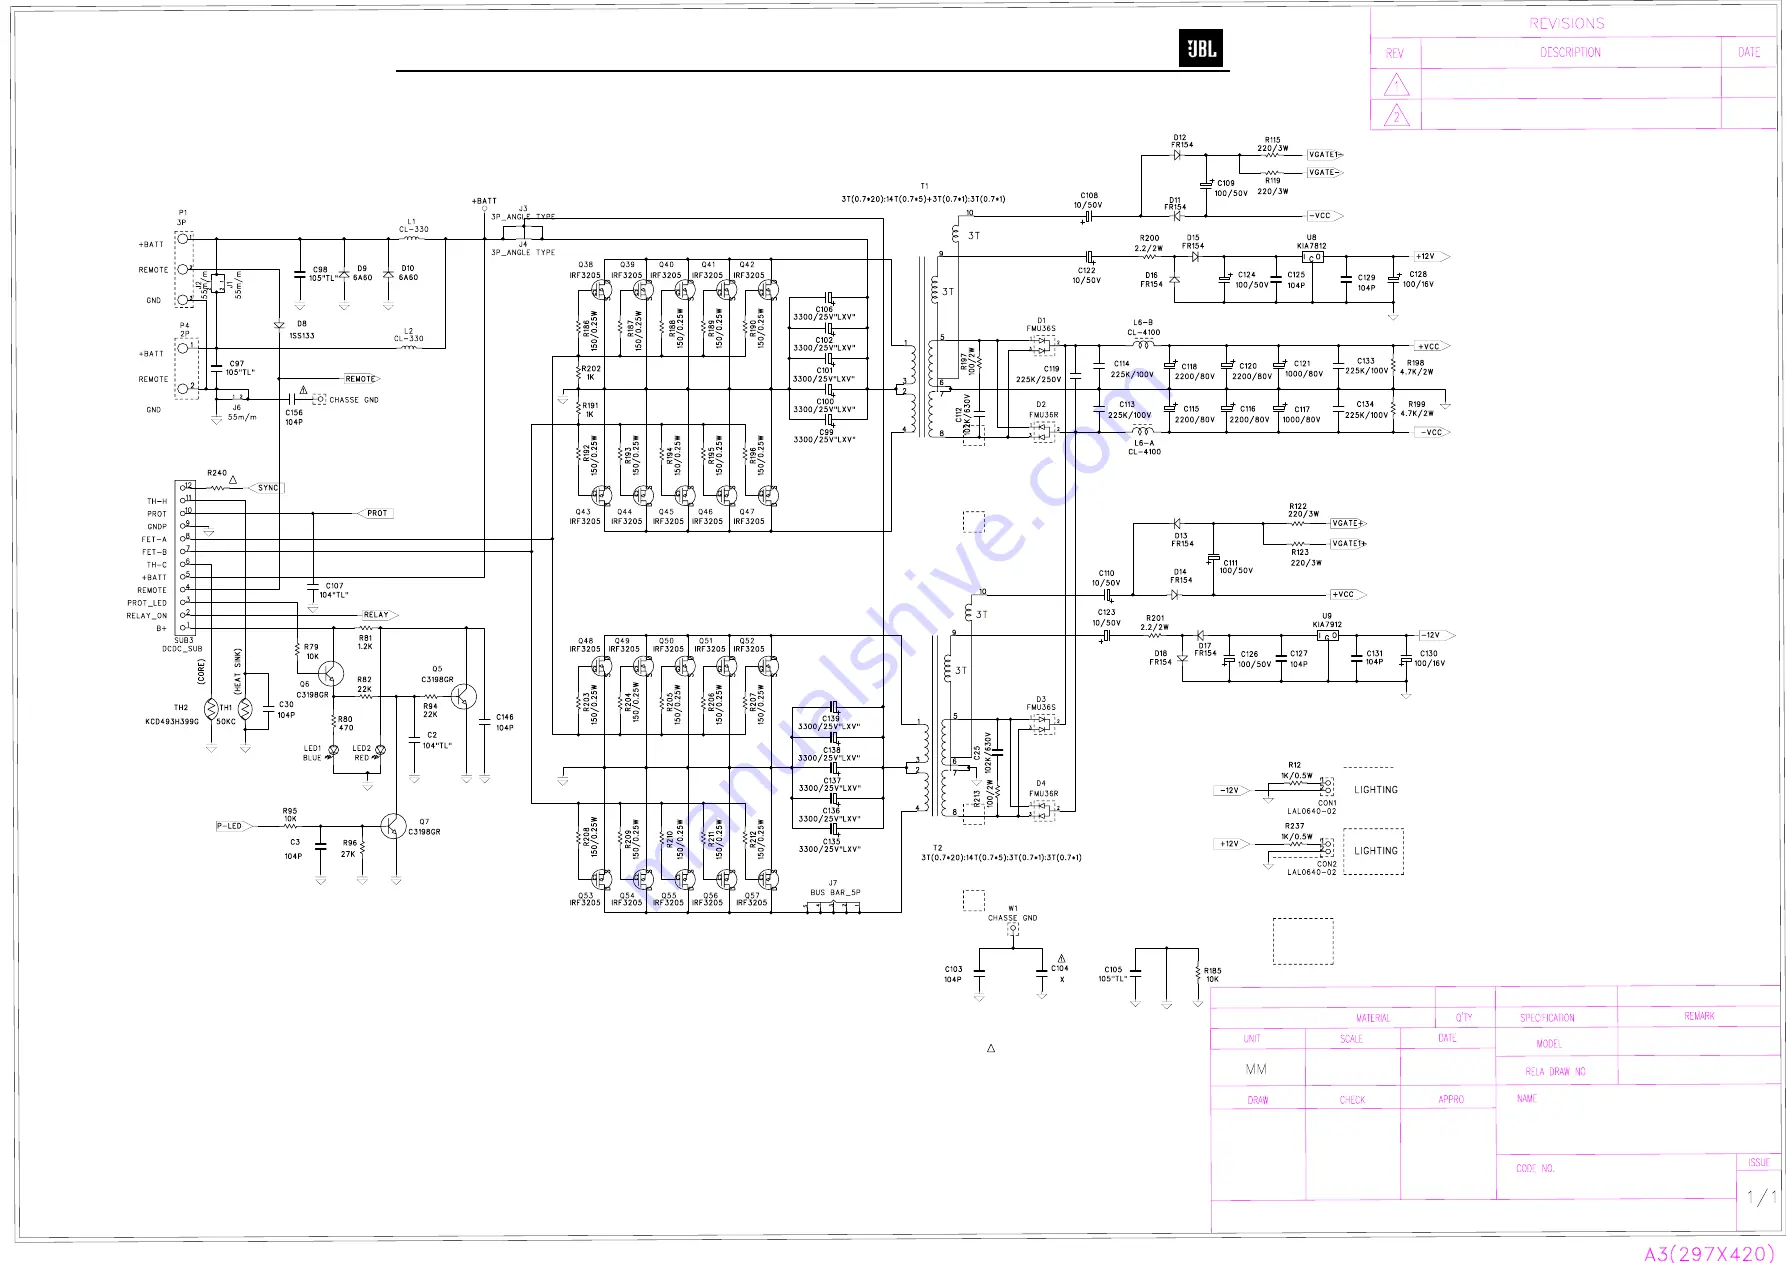Click the LED1 BLUE diode symbol
Screen dimensions: 1786x1263
click(333, 750)
